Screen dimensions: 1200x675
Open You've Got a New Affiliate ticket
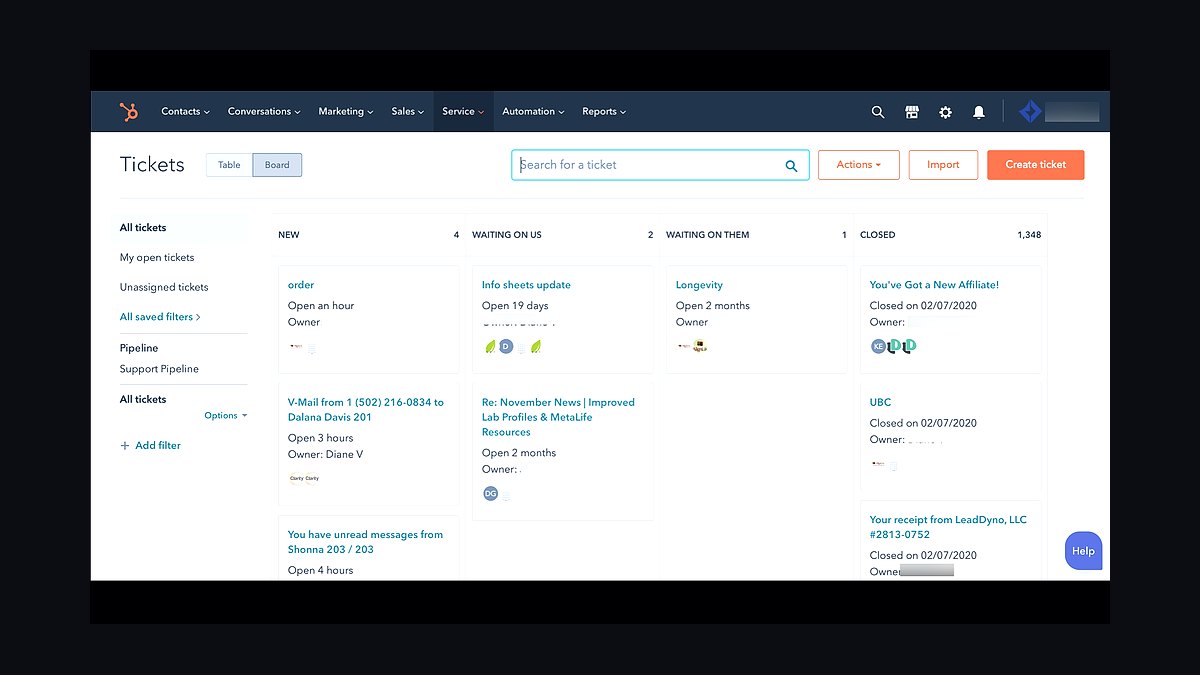click(x=934, y=285)
